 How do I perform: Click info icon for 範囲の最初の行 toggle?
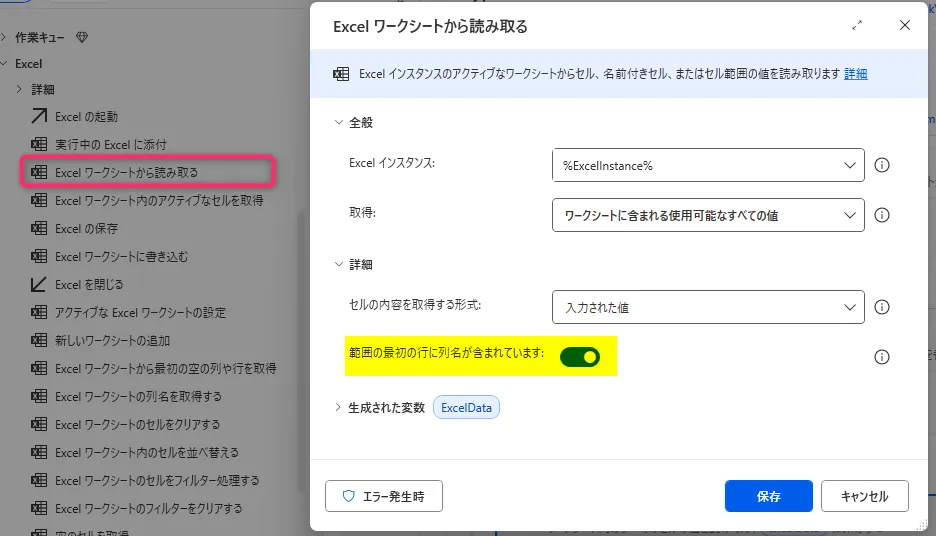tap(882, 356)
